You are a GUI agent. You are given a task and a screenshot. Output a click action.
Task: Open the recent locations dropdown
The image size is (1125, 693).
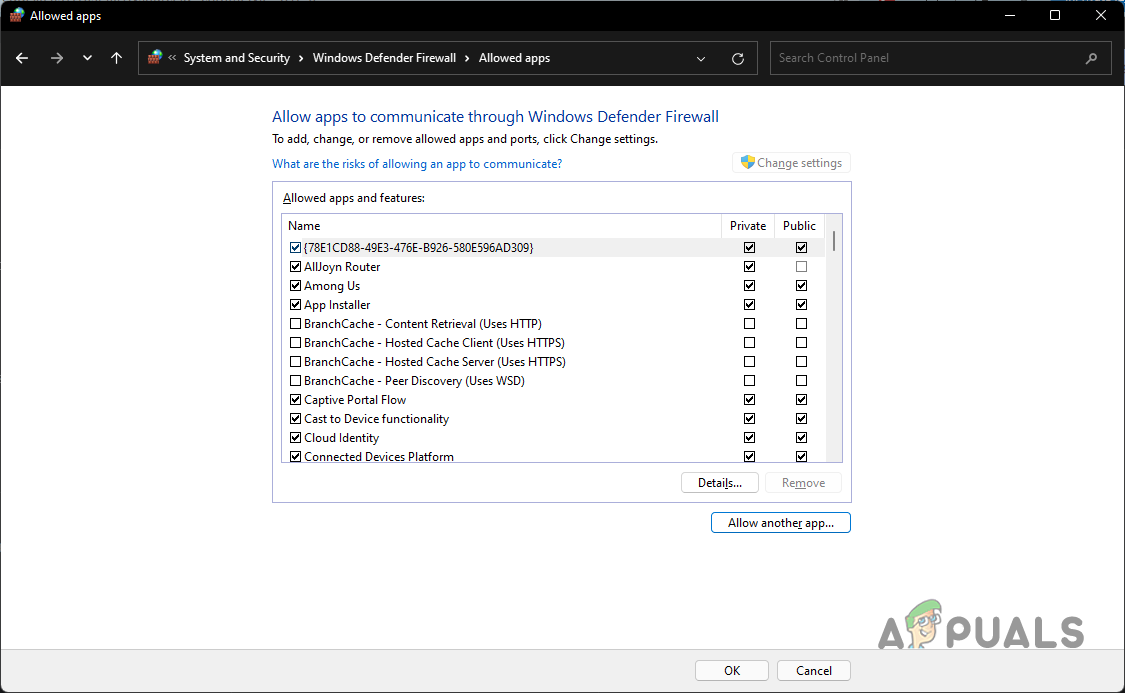point(88,58)
